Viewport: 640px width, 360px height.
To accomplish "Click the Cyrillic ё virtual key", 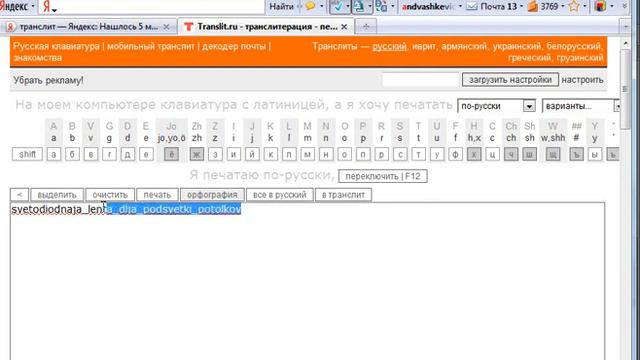I will click(171, 154).
